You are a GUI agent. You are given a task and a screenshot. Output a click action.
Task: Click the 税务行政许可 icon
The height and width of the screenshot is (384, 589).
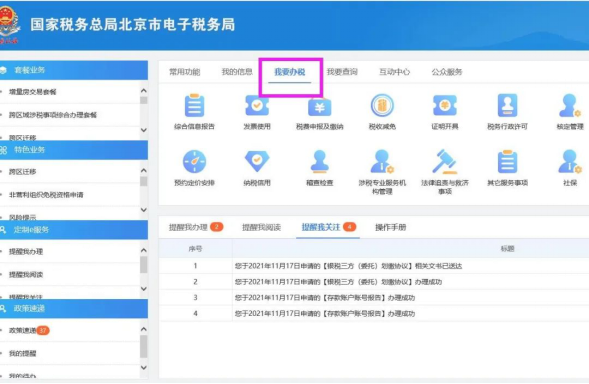coord(507,106)
